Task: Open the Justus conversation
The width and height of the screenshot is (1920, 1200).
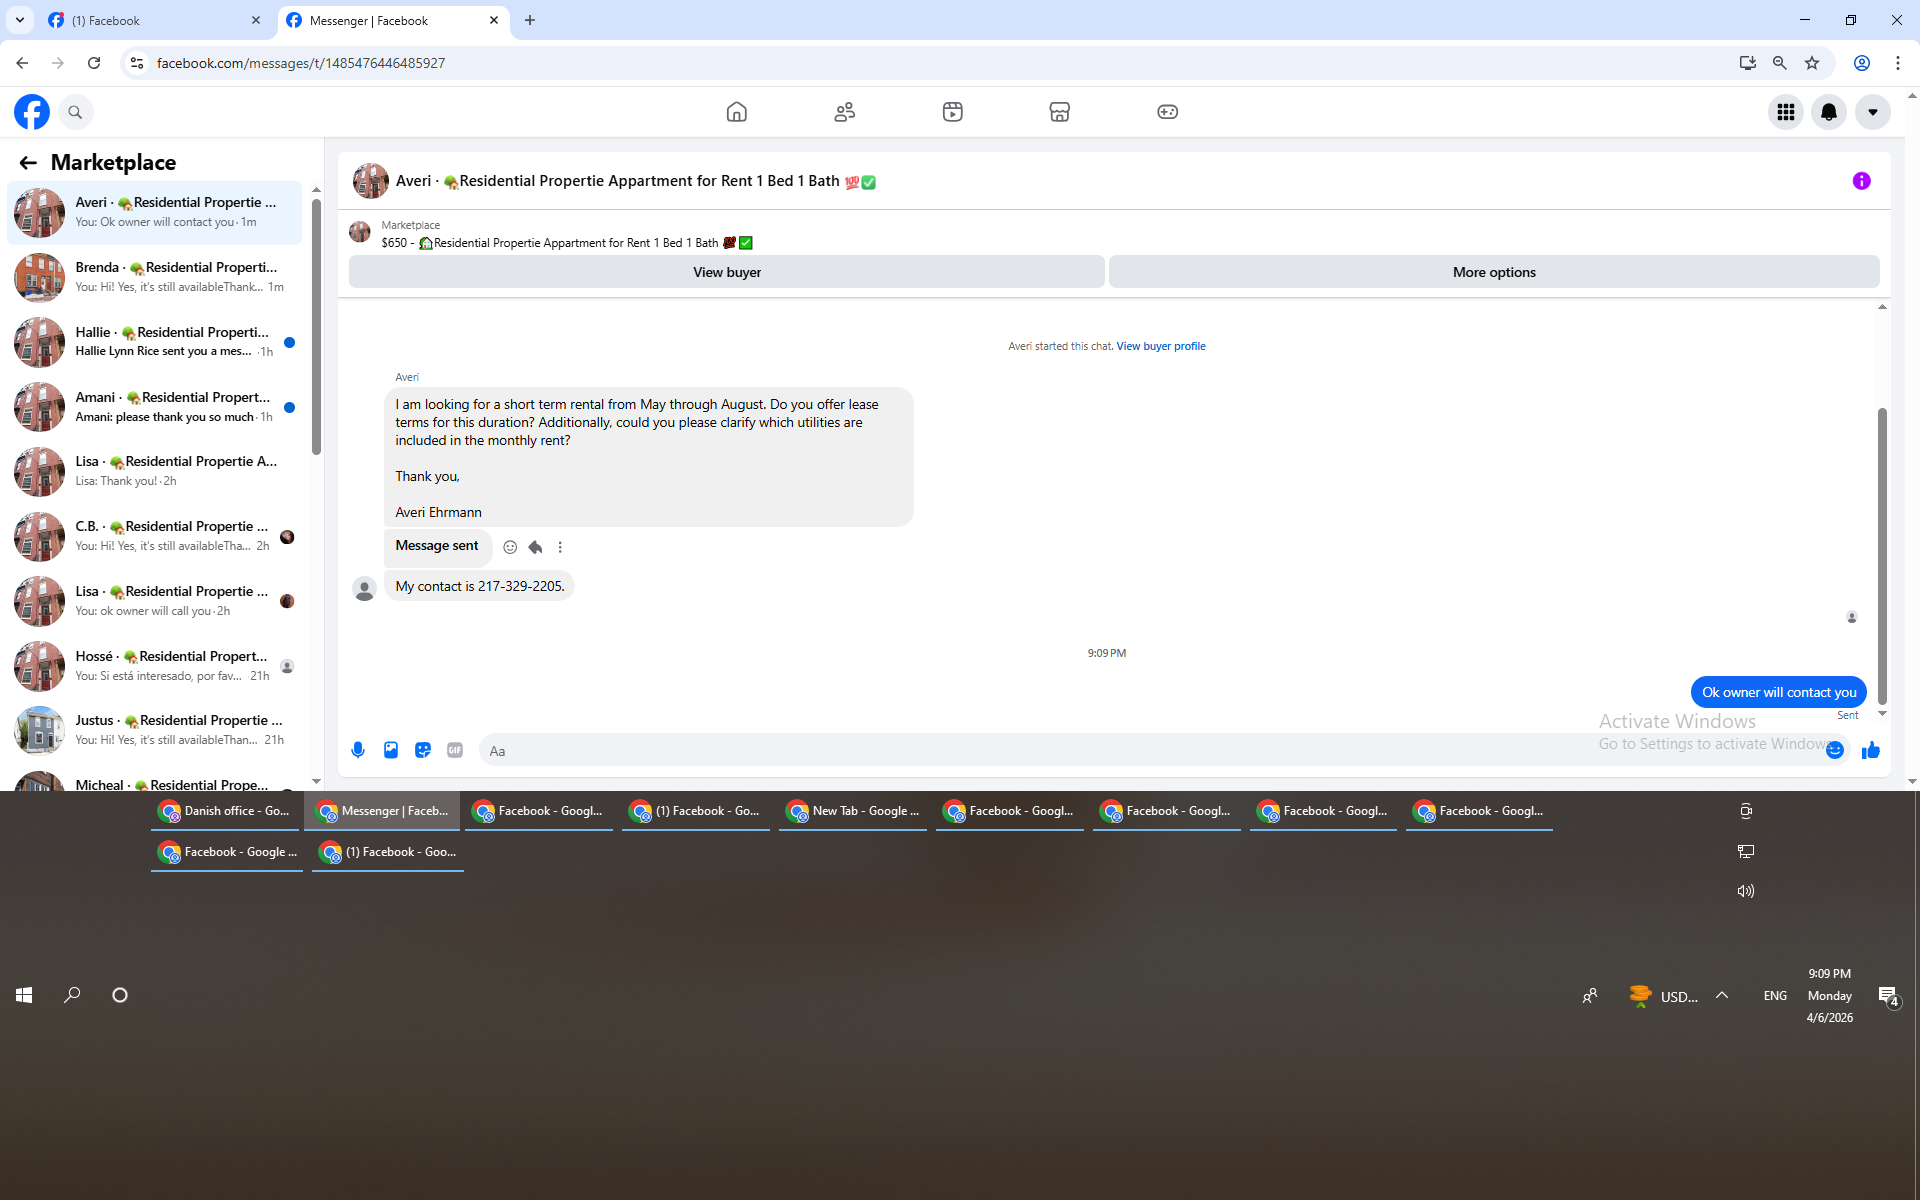Action: 155,730
